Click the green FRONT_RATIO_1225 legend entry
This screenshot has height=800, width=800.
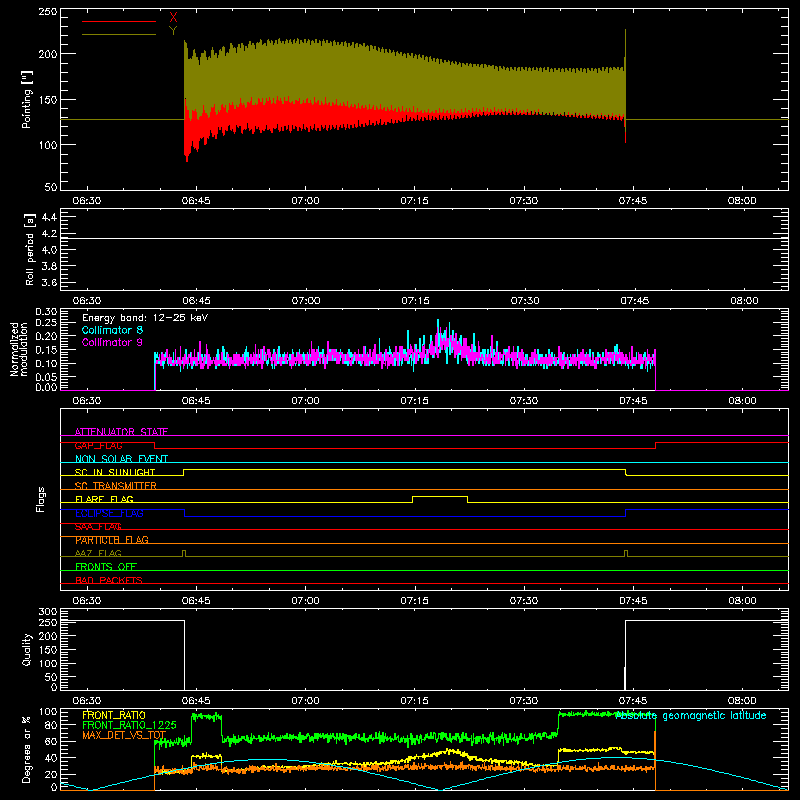pos(129,725)
